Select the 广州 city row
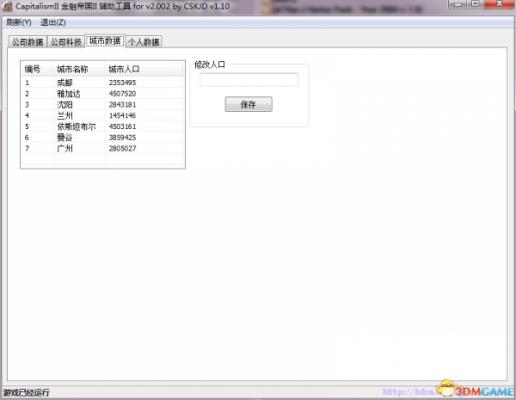The width and height of the screenshot is (516, 400). point(103,148)
